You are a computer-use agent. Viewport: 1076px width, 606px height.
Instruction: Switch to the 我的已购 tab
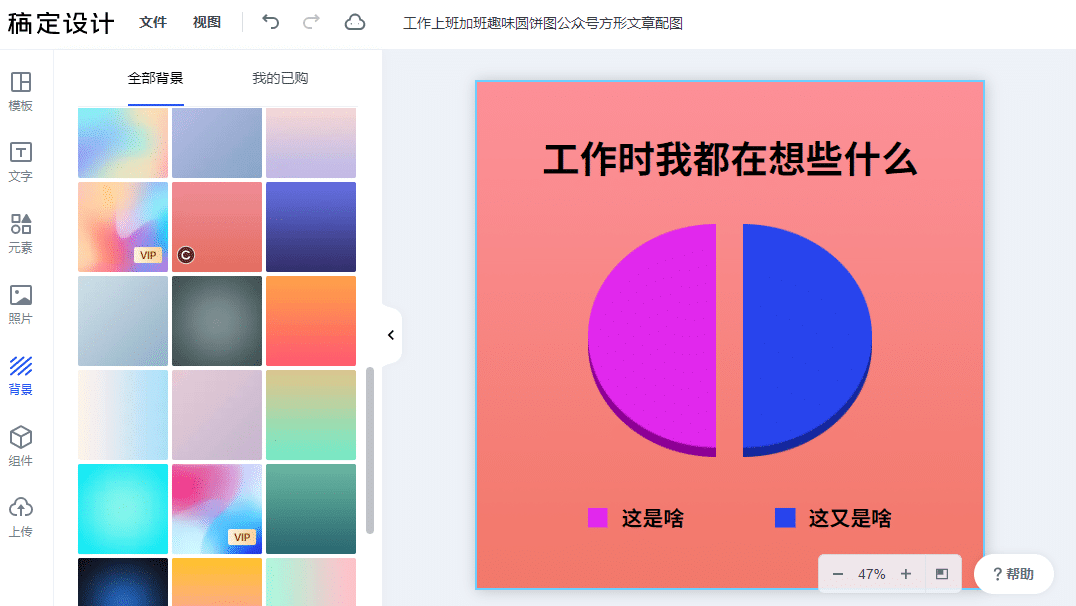click(x=280, y=79)
